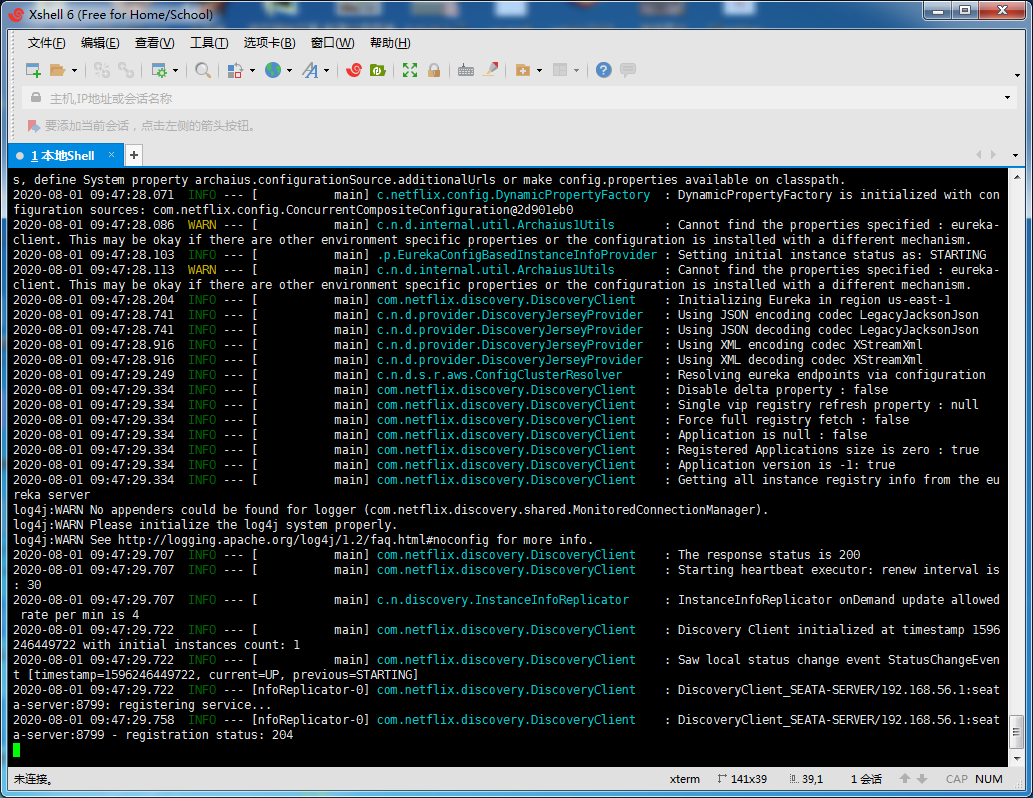
Task: Click the terminal scrollbar thumb
Action: pyautogui.click(x=1017, y=732)
